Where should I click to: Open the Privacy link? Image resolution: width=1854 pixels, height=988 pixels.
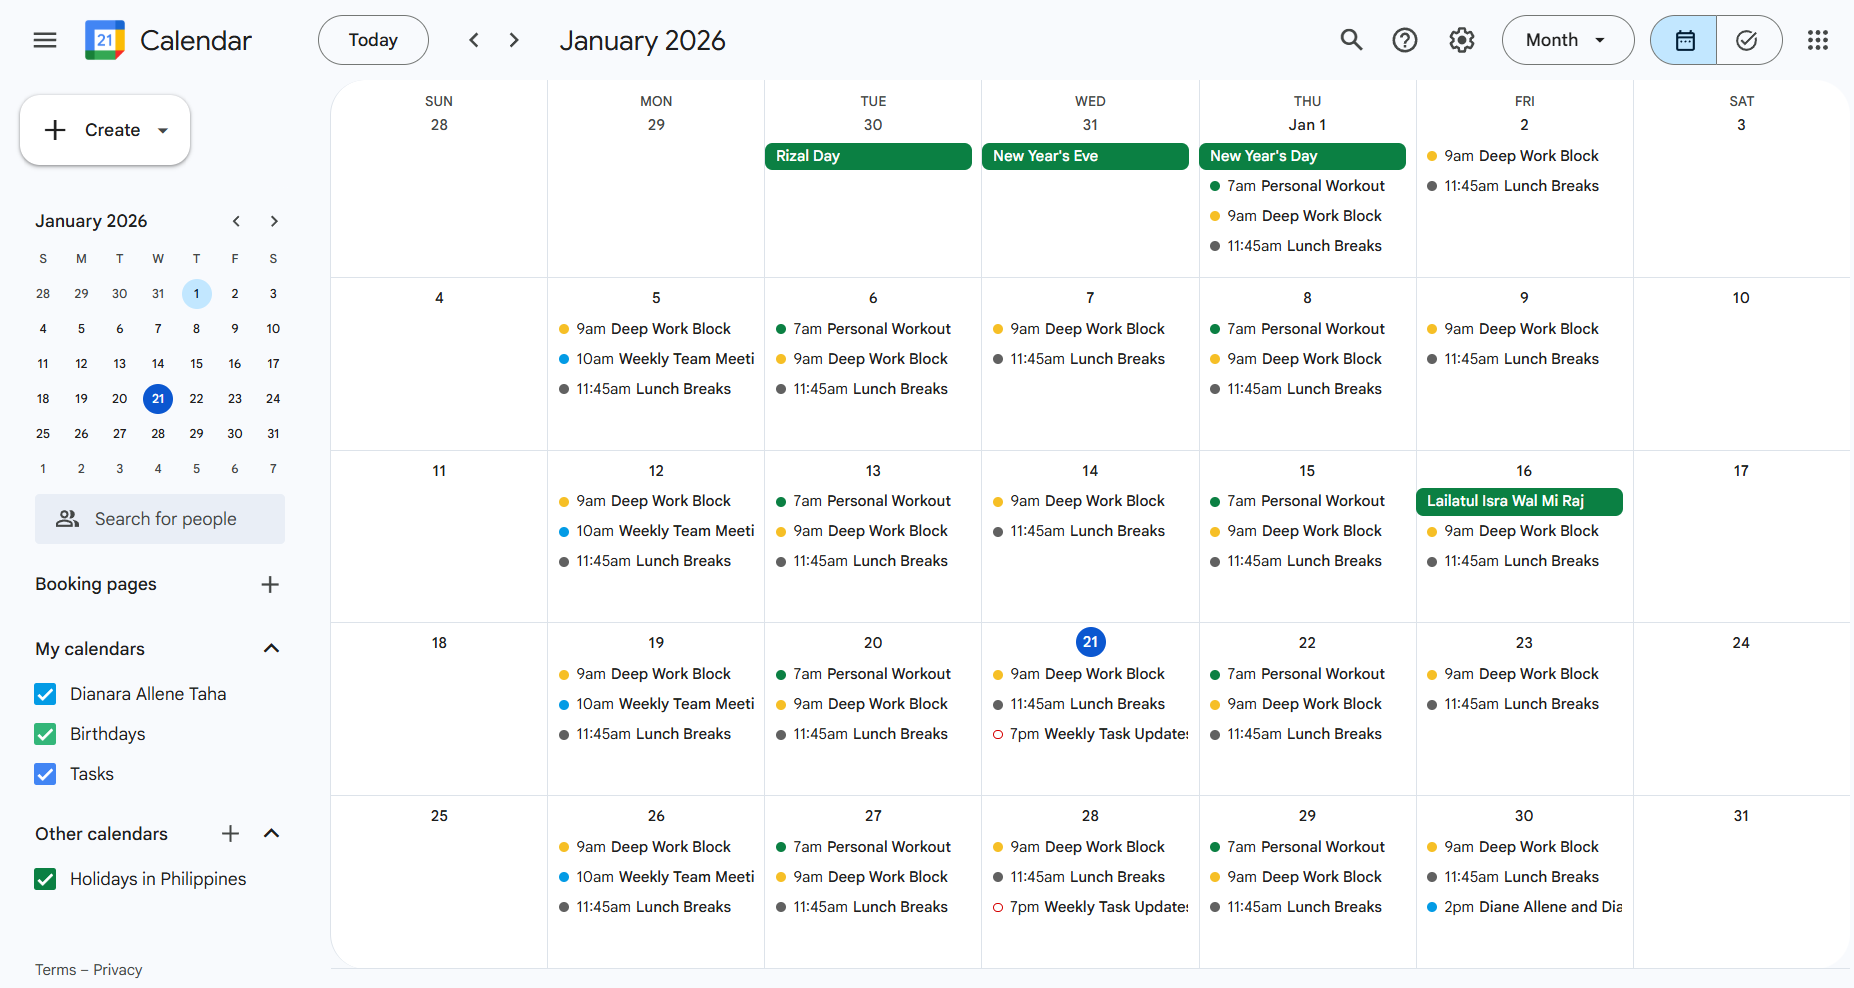tap(118, 970)
